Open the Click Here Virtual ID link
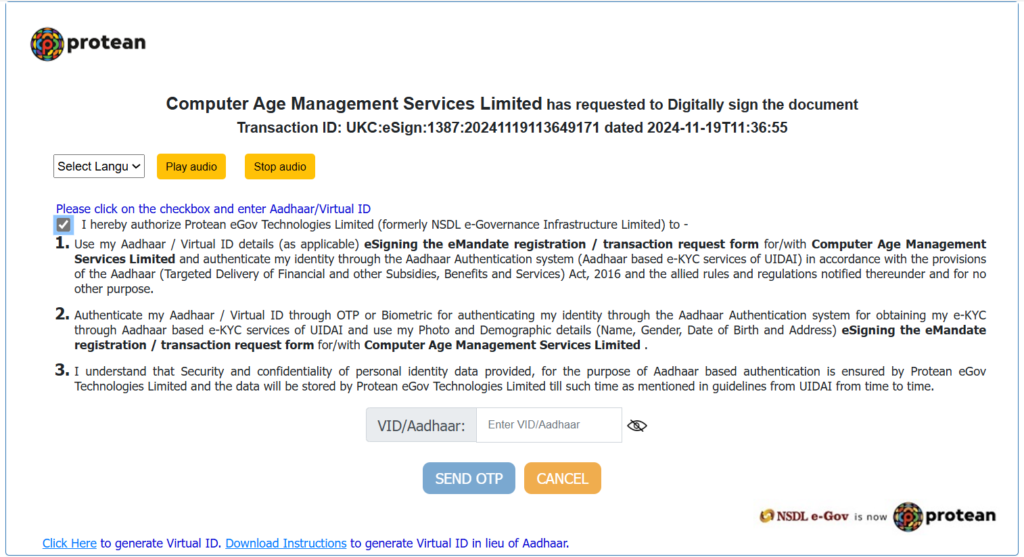This screenshot has width=1024, height=557. pos(69,543)
